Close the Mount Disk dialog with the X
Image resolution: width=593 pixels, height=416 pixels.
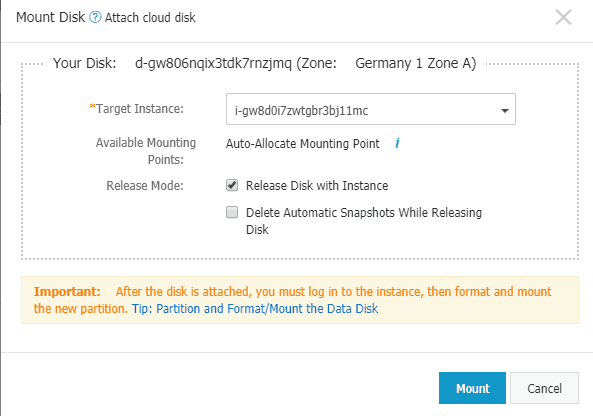click(x=564, y=17)
